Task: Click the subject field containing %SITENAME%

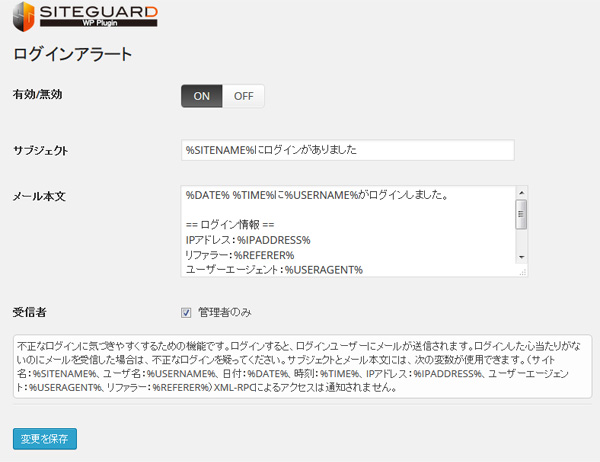Action: point(347,150)
